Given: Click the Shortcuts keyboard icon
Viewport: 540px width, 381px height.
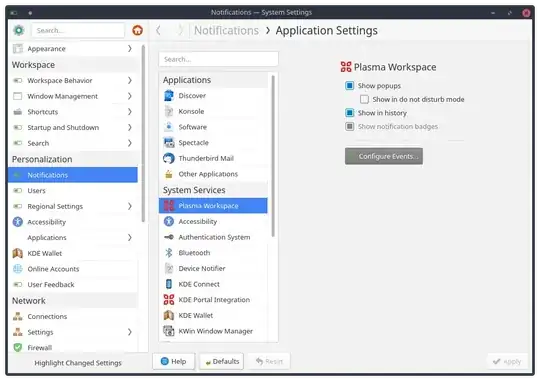Looking at the screenshot, I should pyautogui.click(x=18, y=112).
